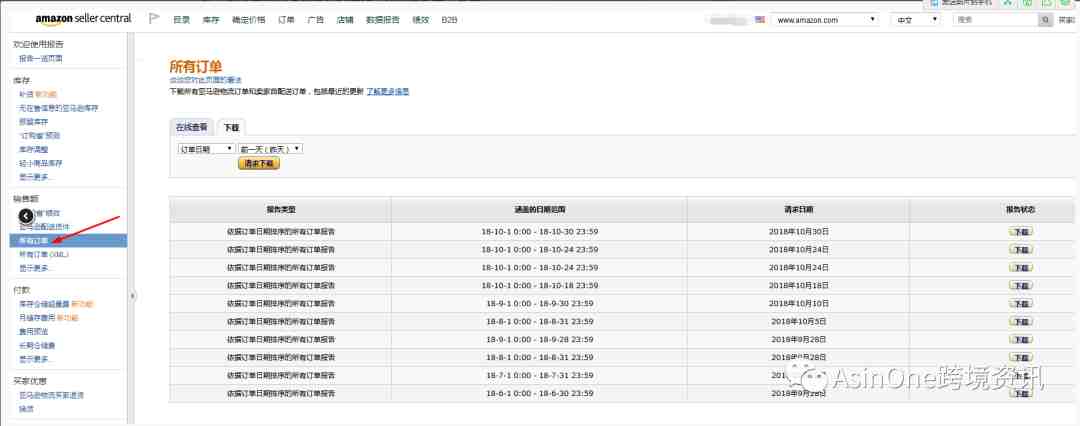Open the 补货 sidebar link
1080x426 pixels.
(25, 94)
